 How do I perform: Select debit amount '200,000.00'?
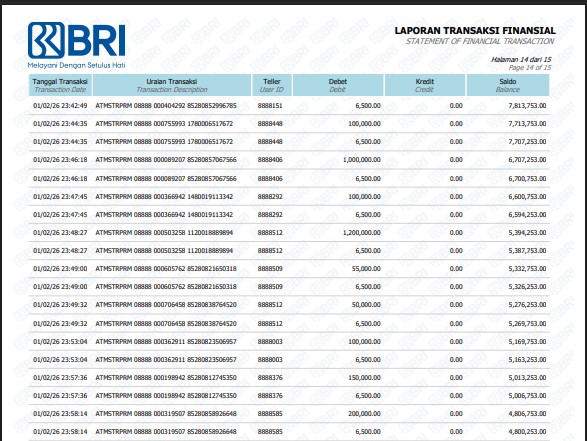click(x=365, y=414)
